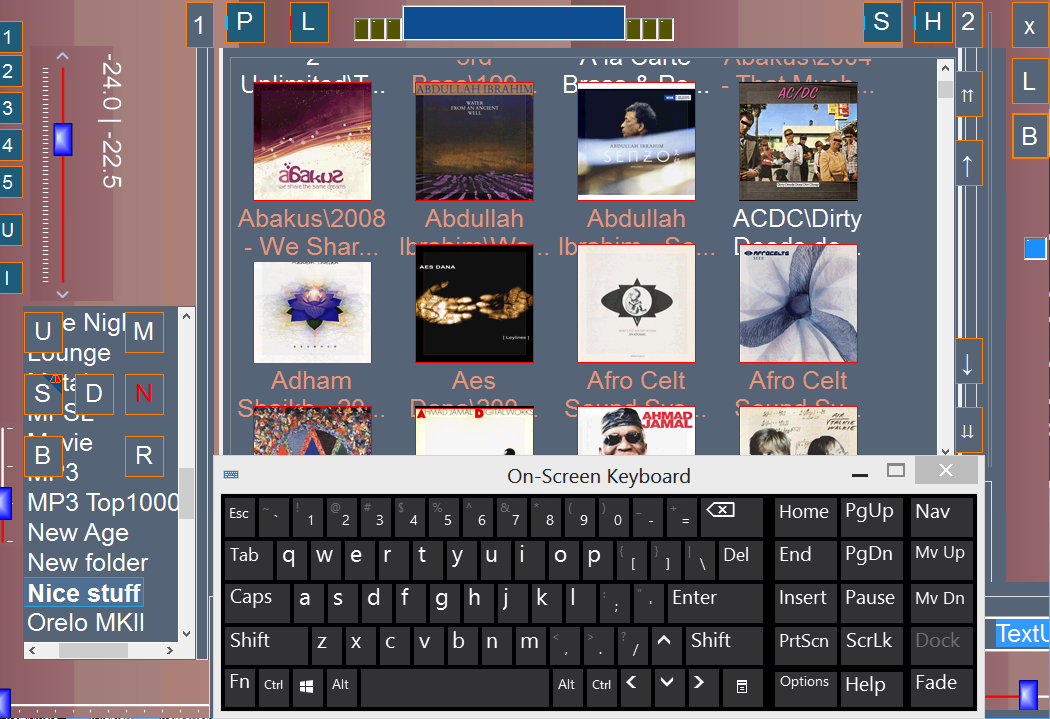This screenshot has width=1050, height=719.
Task: Click the folder list's scroll down arrow
Action: click(x=187, y=633)
